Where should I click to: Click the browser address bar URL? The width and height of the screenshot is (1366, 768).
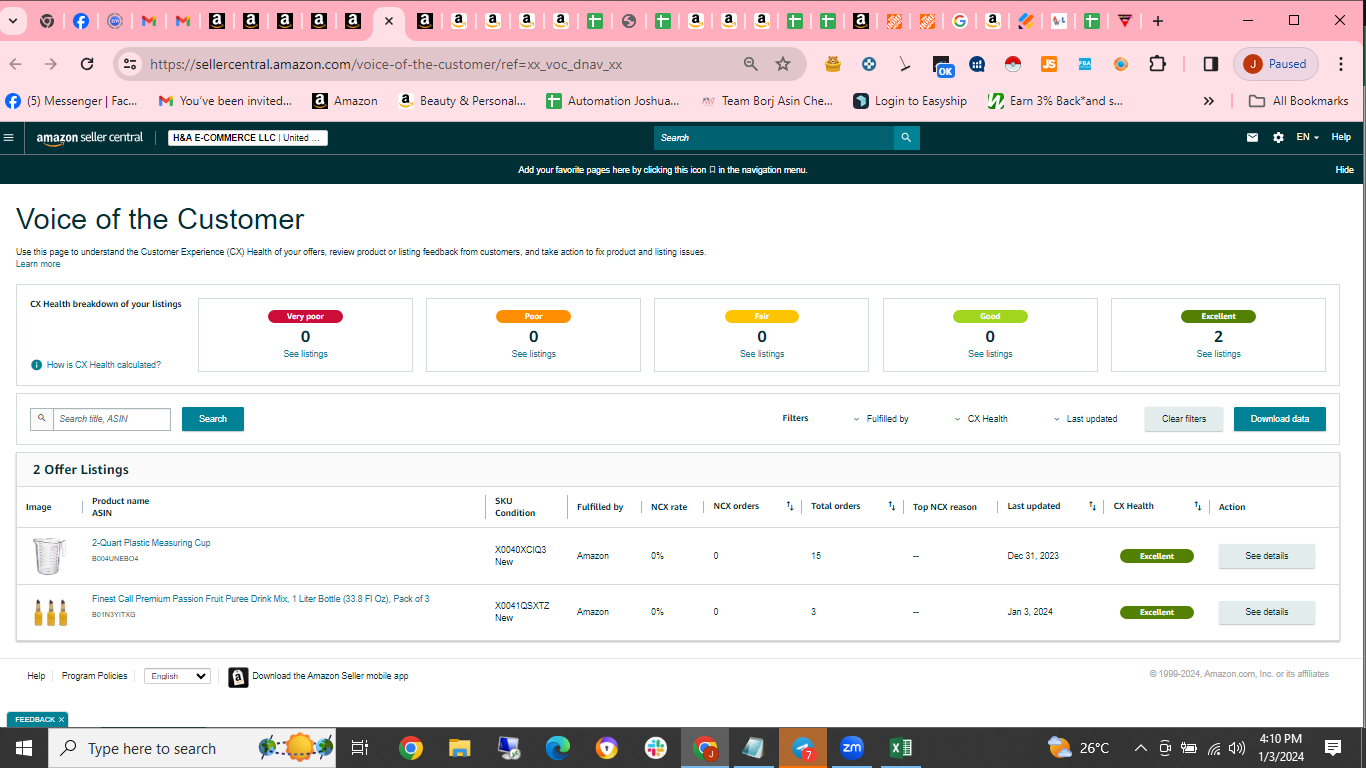[386, 64]
